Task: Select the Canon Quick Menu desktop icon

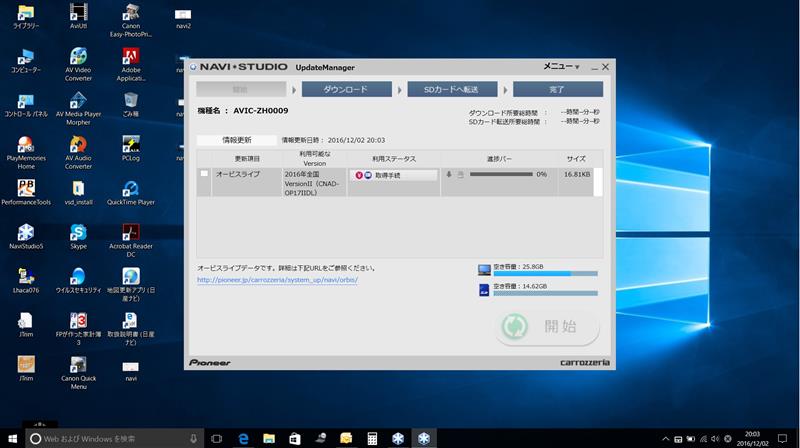Action: click(x=78, y=372)
